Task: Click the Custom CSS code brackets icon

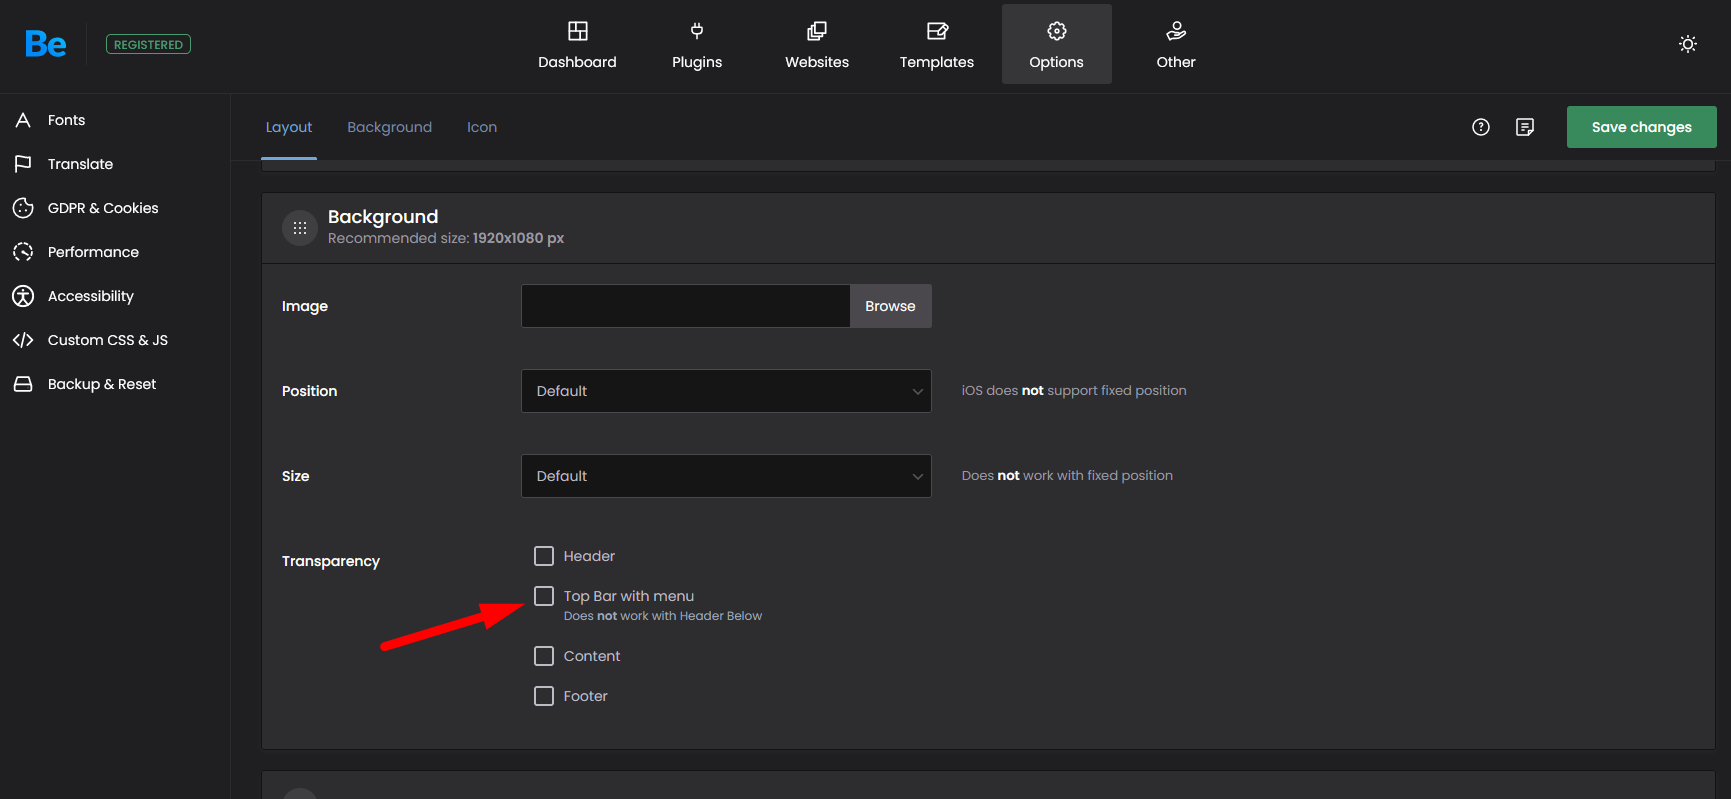Action: tap(23, 340)
